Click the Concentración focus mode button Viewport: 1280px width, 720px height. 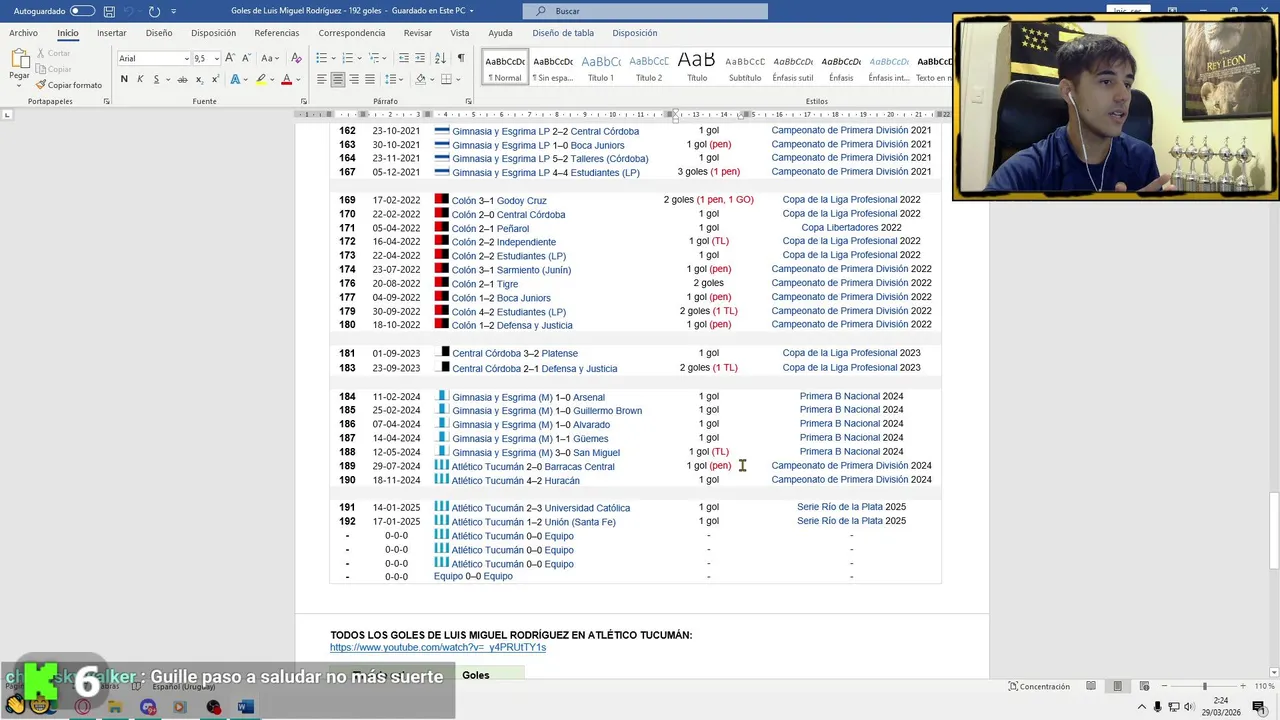[x=1040, y=687]
